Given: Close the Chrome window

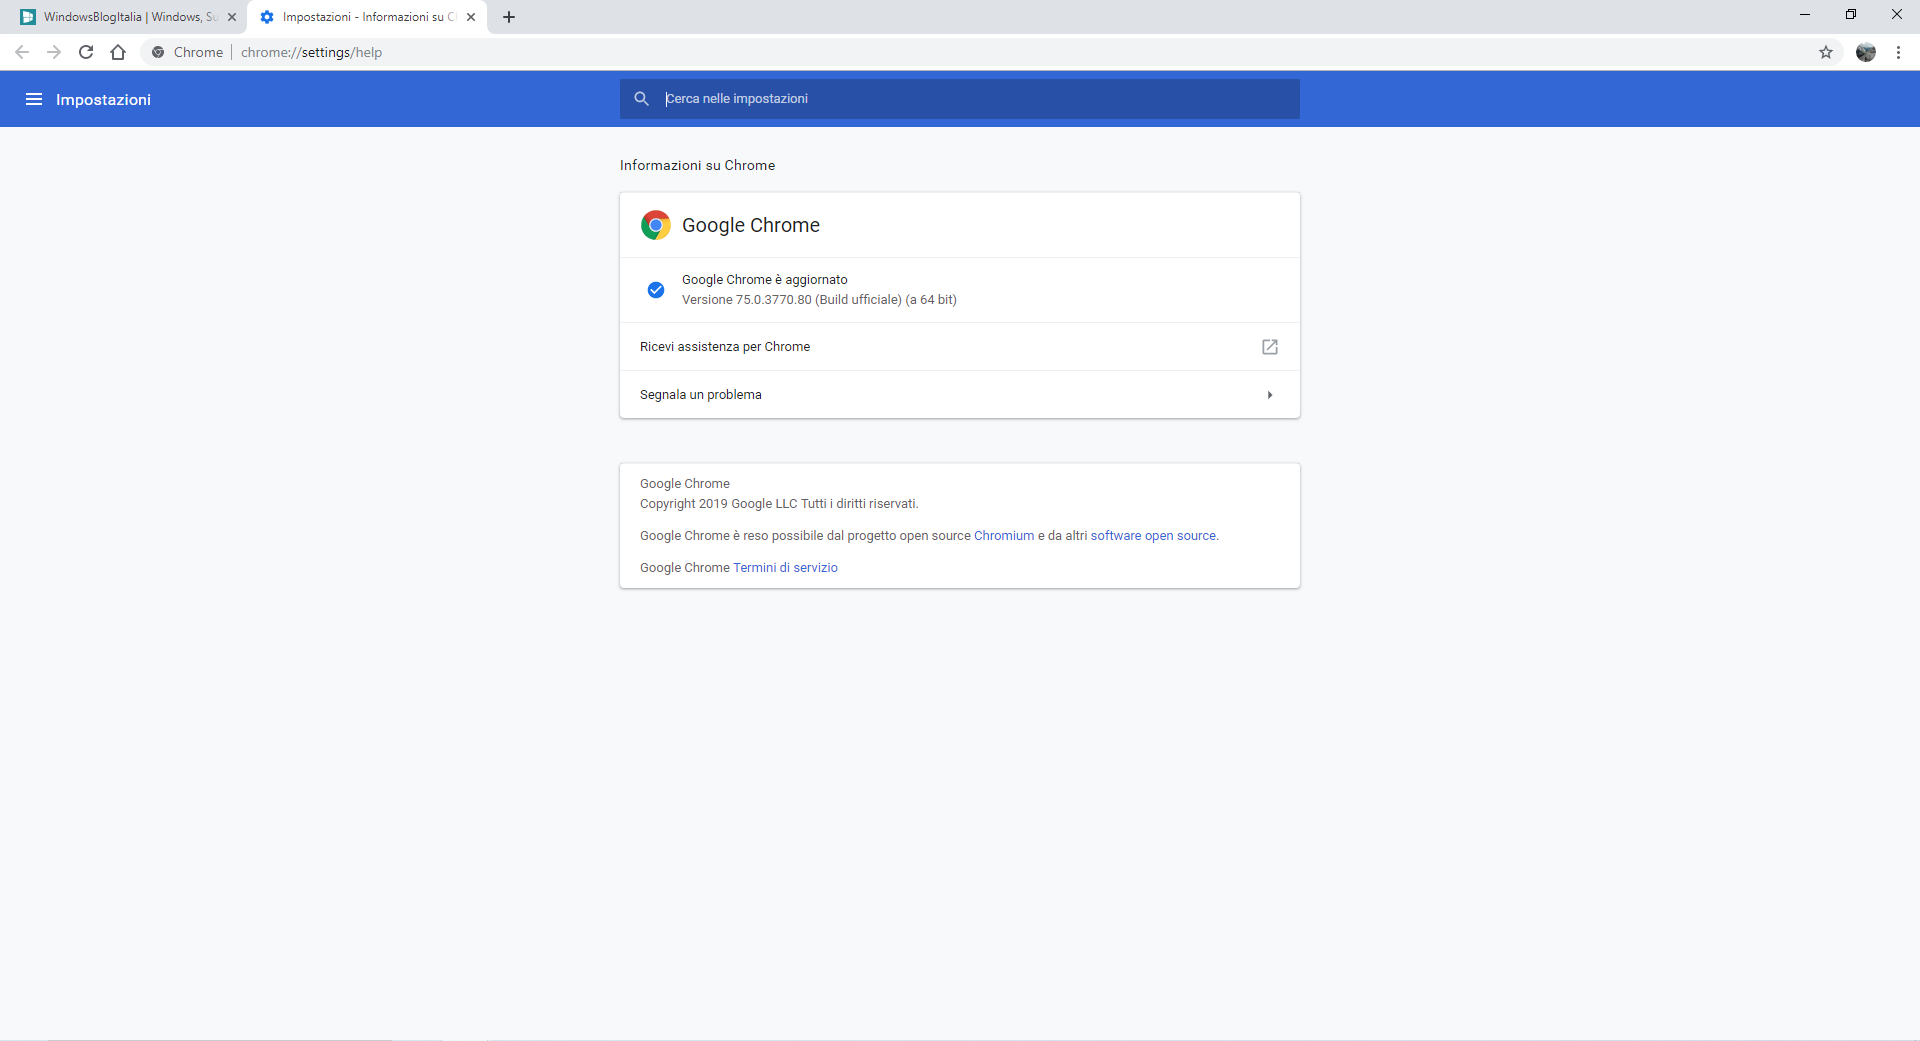Looking at the screenshot, I should tap(1897, 14).
